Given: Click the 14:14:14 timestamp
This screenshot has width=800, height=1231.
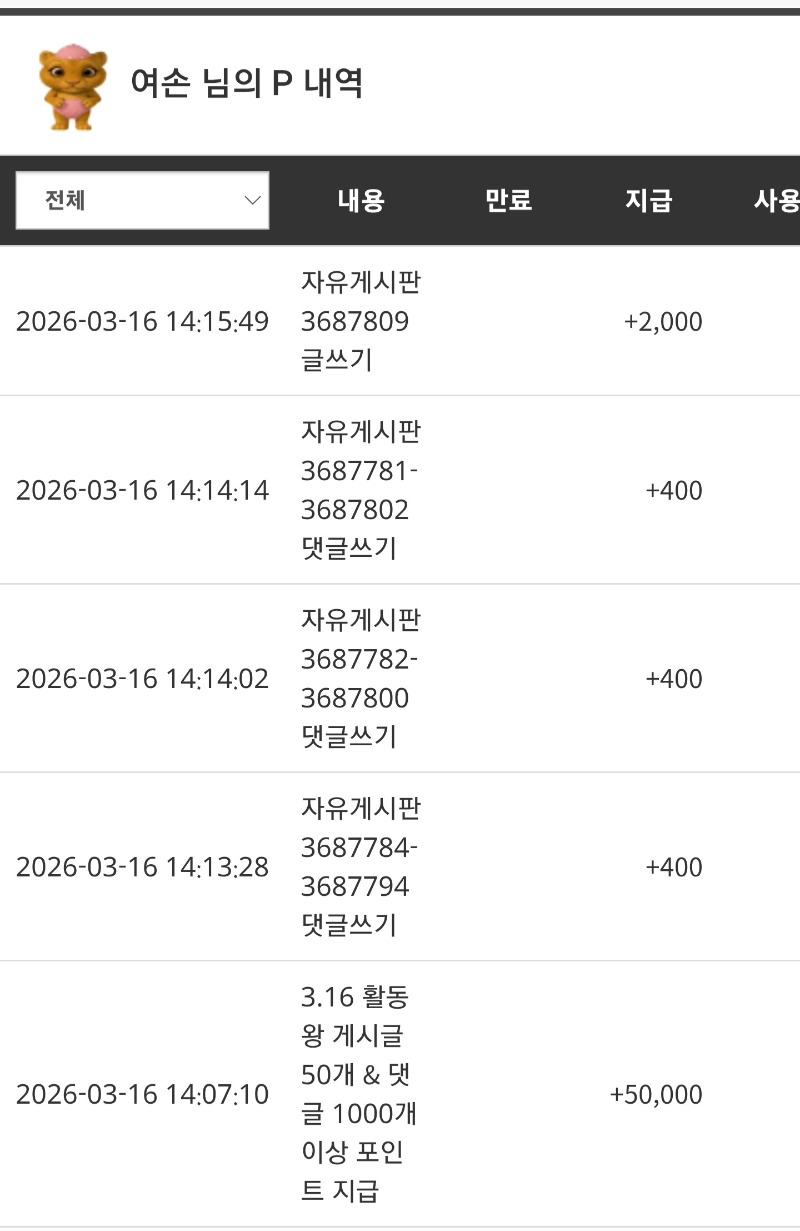Looking at the screenshot, I should point(142,491).
